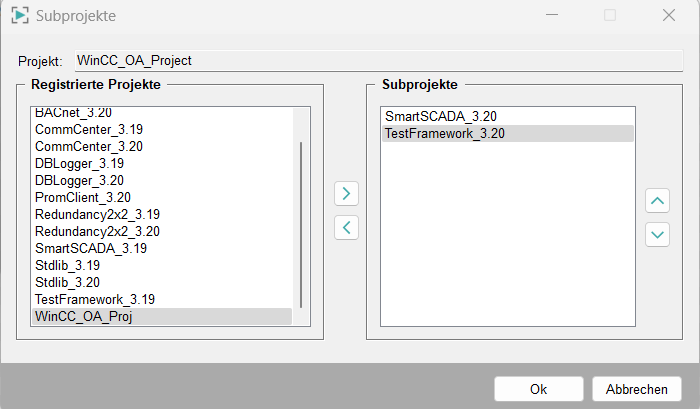Select PromClient_3.20 entry
The height and width of the screenshot is (409, 700).
[162, 197]
